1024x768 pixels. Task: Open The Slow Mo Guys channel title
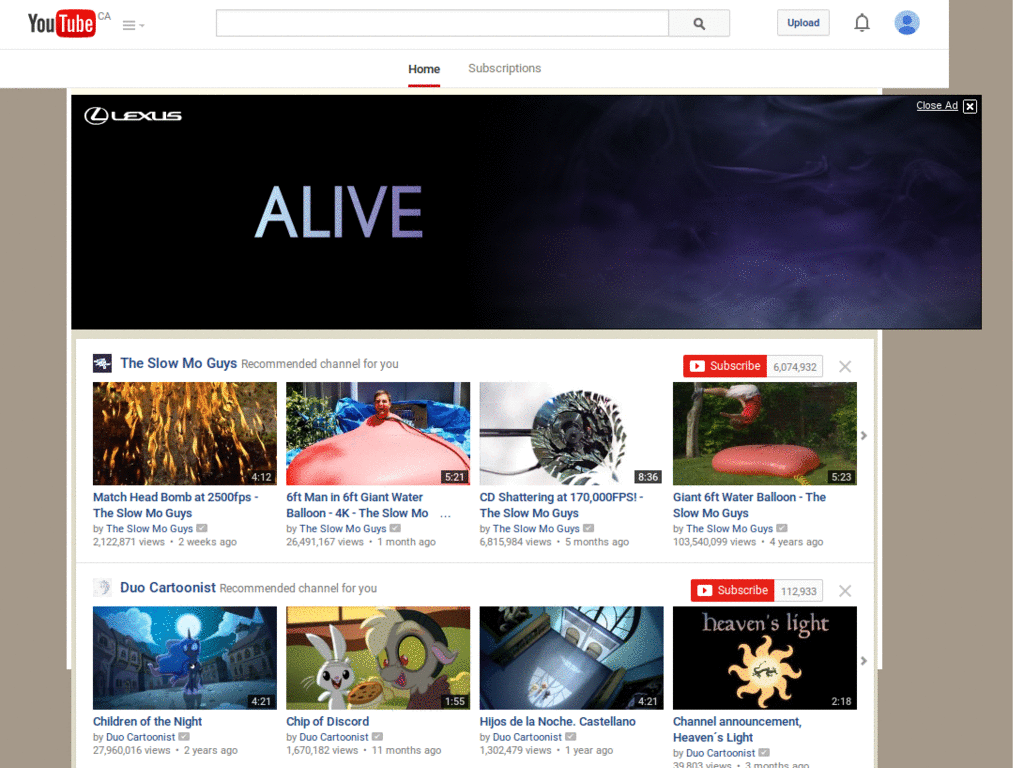coord(178,363)
